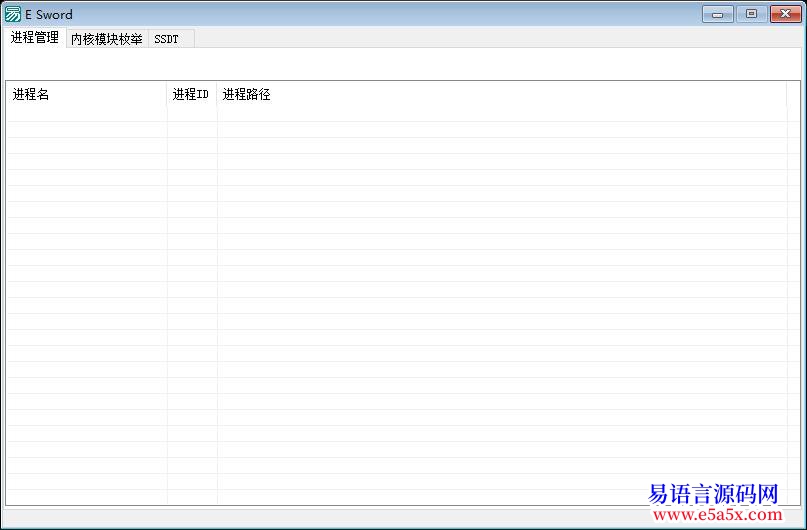
Task: Click the status bar at window bottom
Action: point(300,518)
